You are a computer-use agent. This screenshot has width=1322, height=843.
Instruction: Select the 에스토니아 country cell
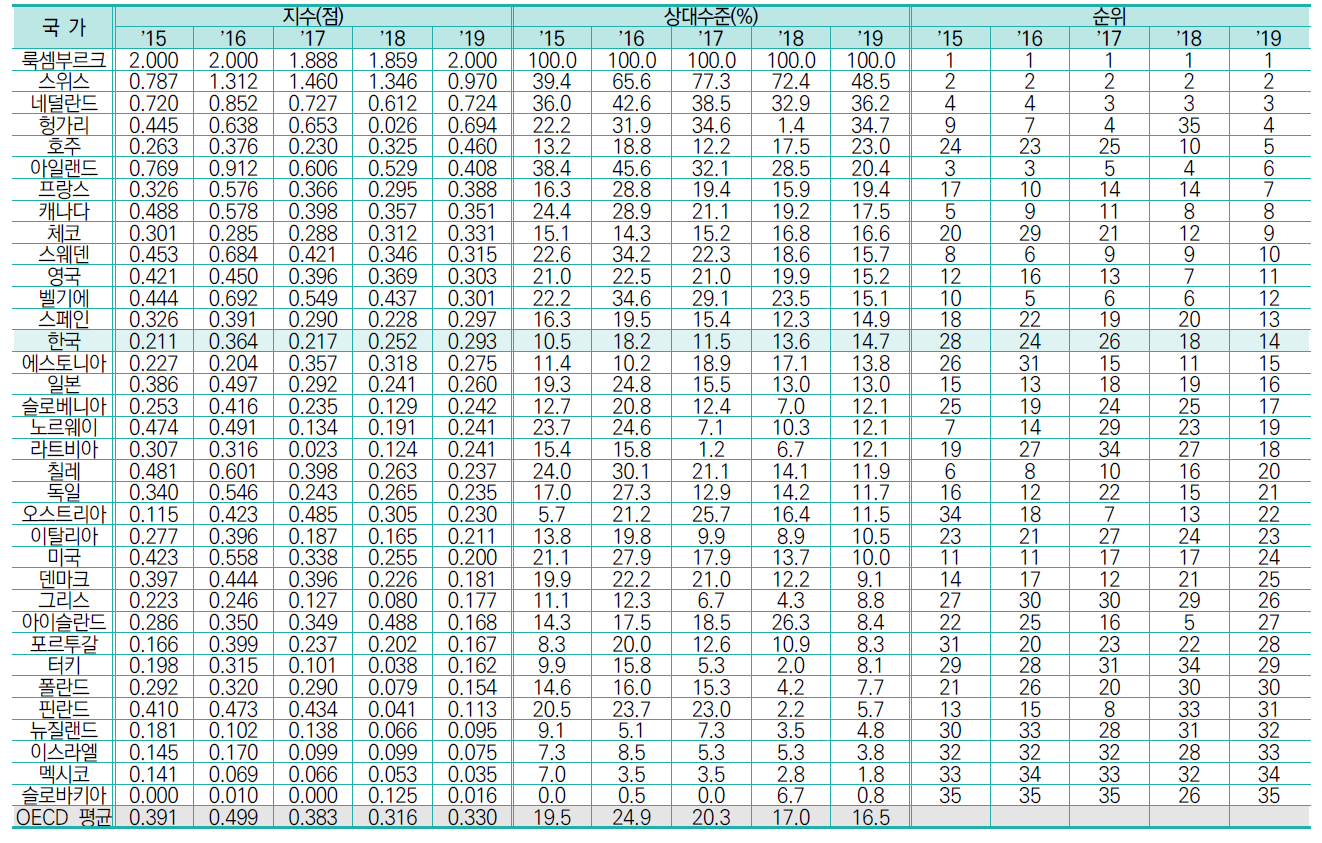62,364
